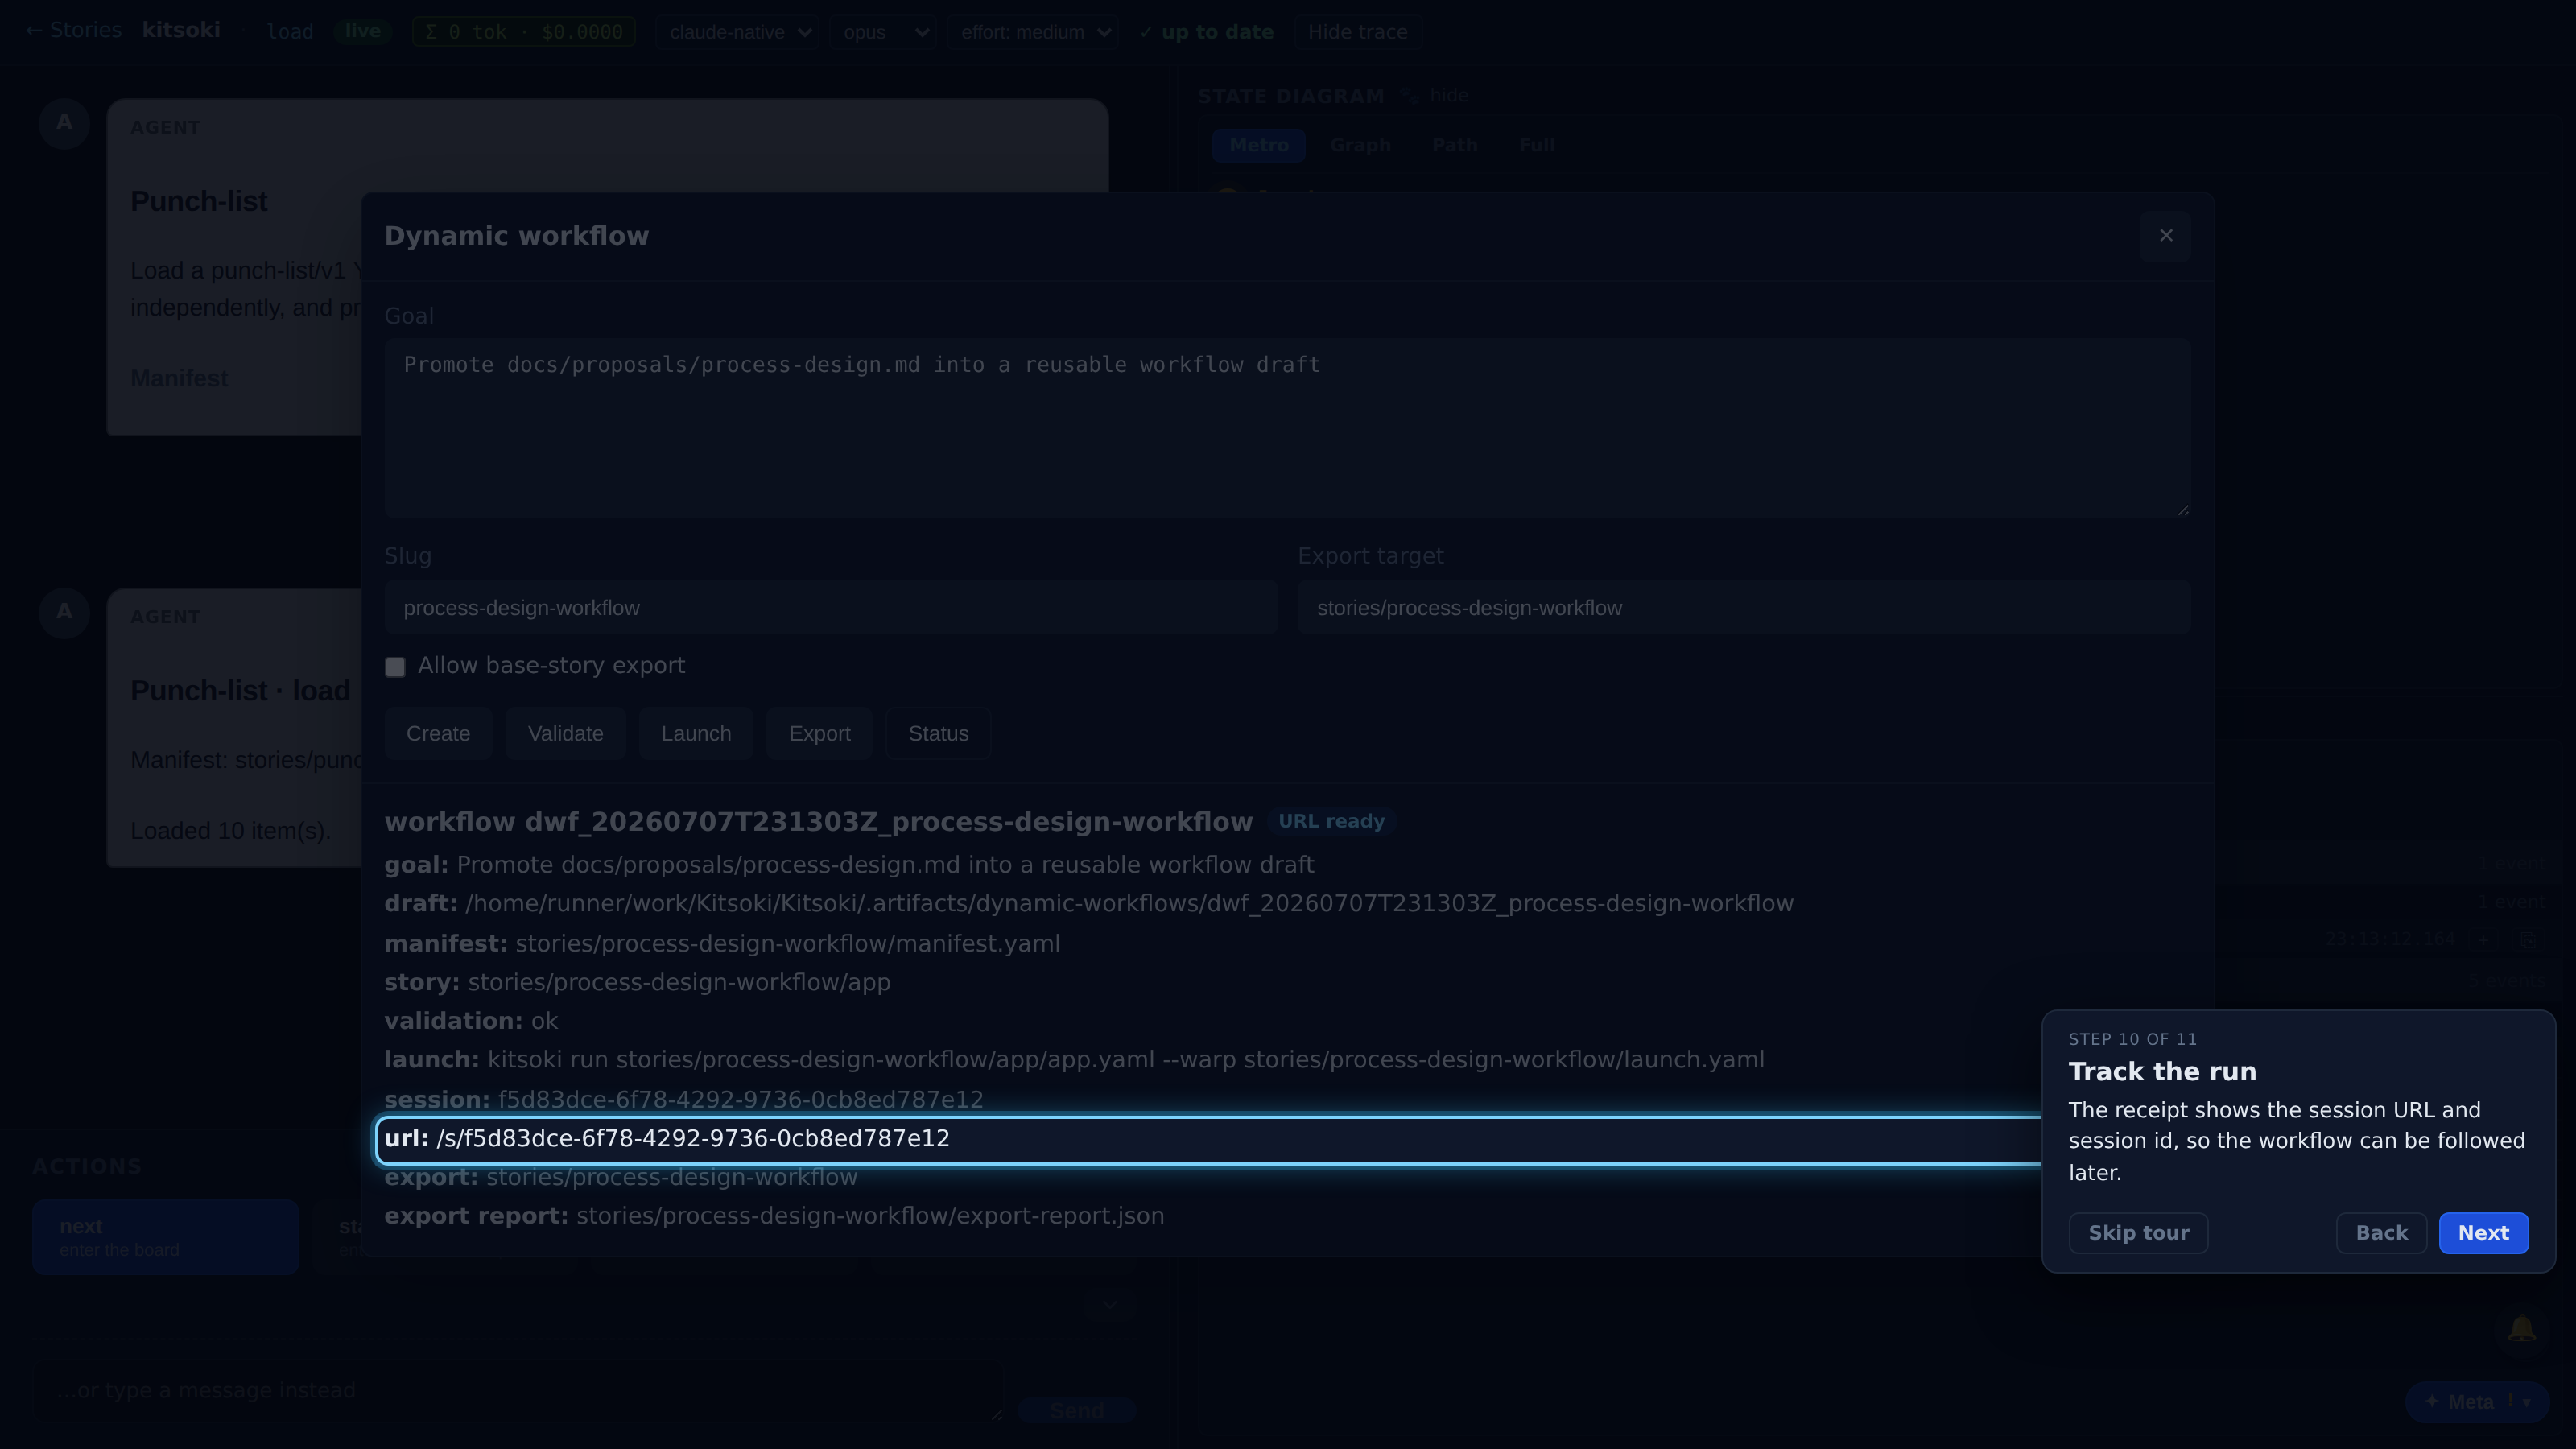Click first agent avatar A icon
2576x1449 pixels.
64,123
